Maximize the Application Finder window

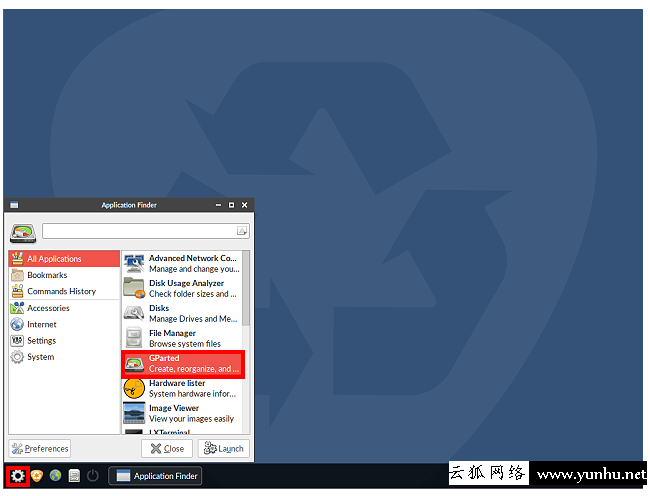coord(231,205)
